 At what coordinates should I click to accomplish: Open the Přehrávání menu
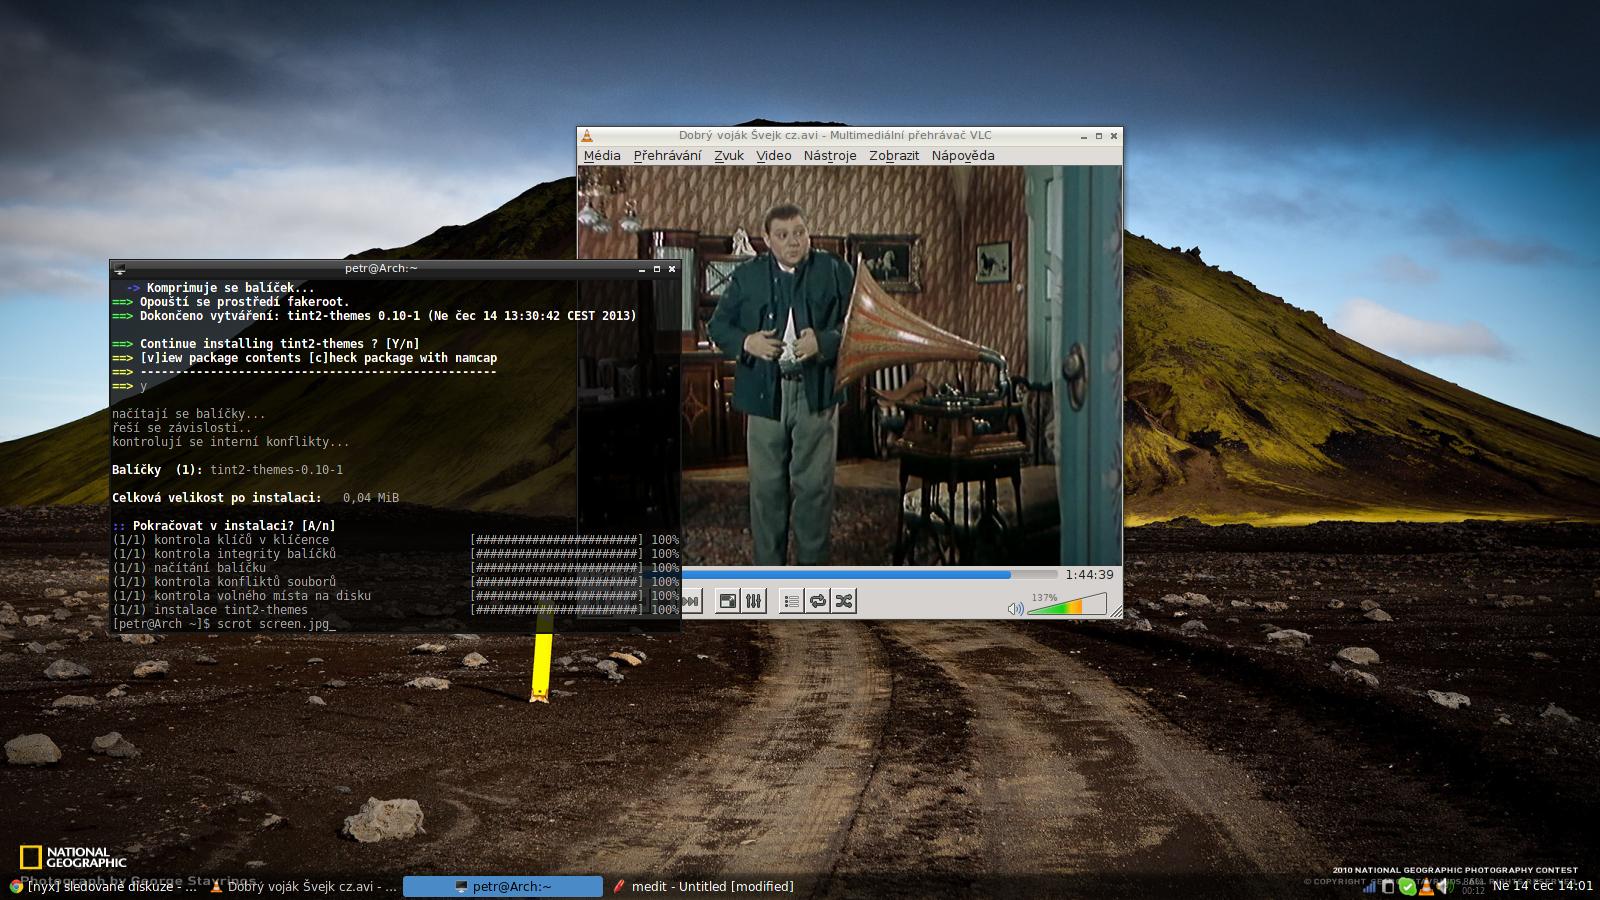[x=667, y=156]
